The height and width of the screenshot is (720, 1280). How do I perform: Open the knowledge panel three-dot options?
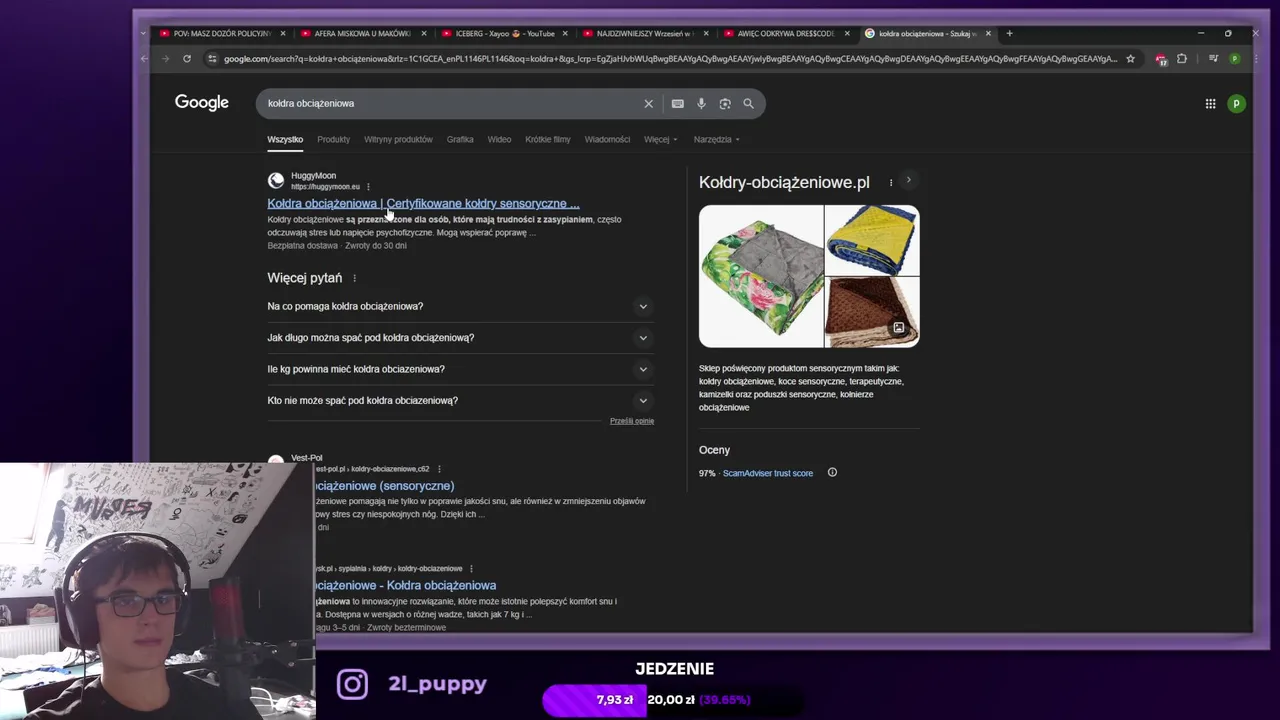[x=890, y=182]
